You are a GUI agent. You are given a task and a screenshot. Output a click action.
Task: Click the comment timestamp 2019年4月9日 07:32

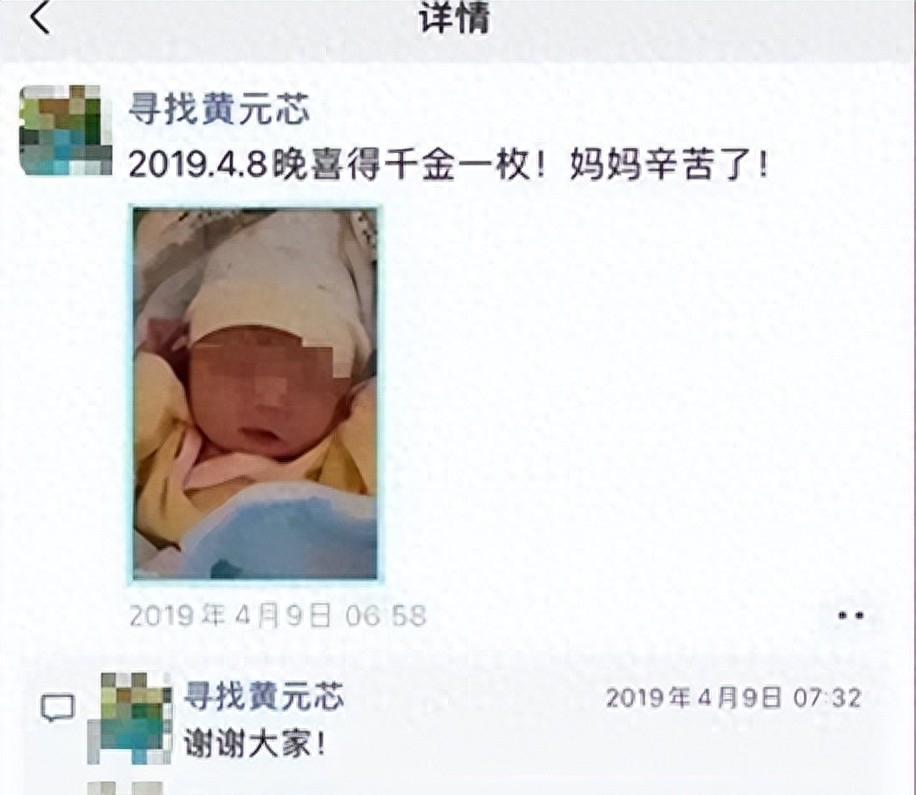coord(733,698)
